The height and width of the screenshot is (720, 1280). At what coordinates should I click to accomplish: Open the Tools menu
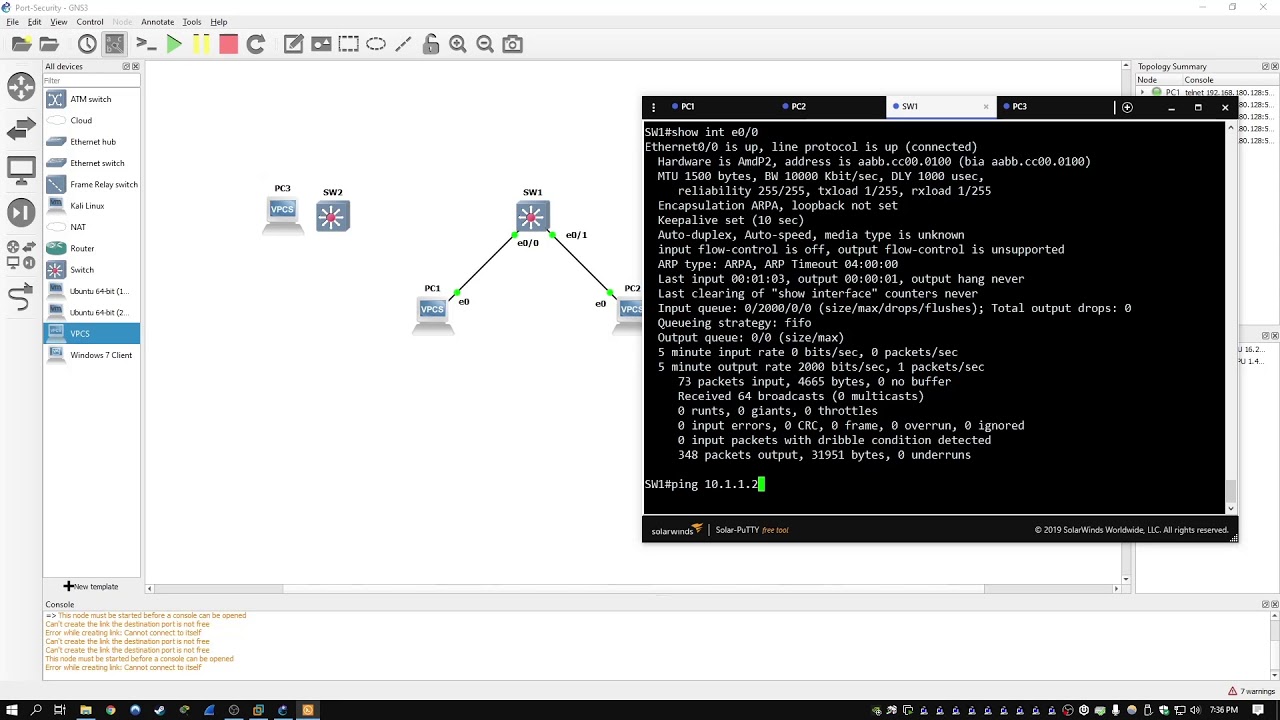pyautogui.click(x=192, y=22)
